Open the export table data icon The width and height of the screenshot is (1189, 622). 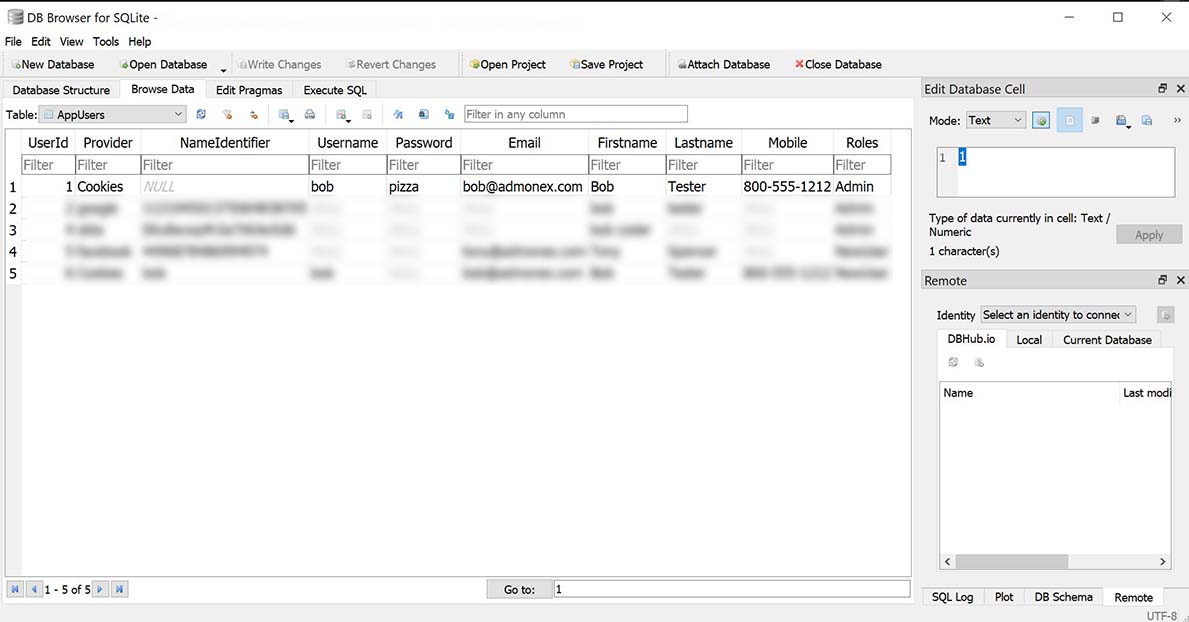click(x=285, y=115)
